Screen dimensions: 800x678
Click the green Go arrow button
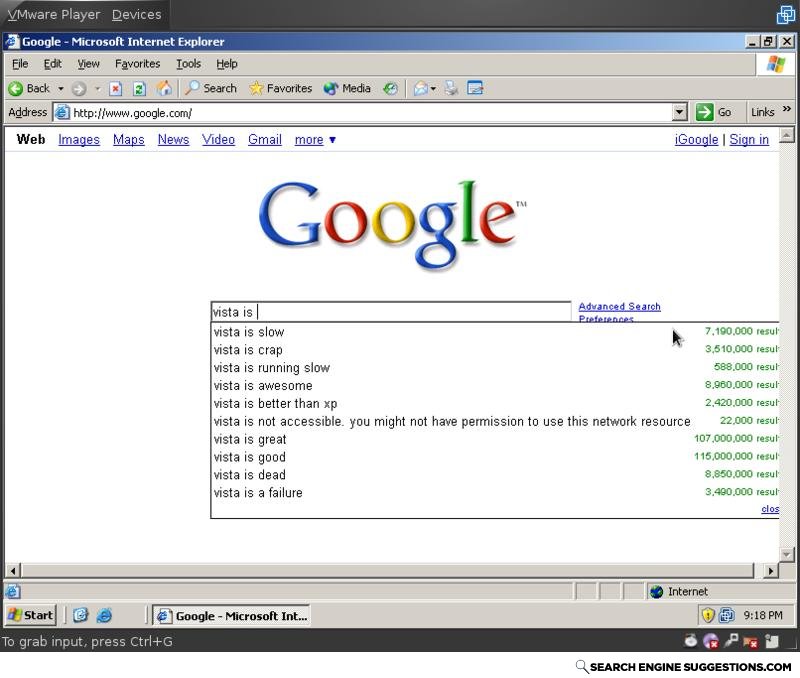(704, 112)
